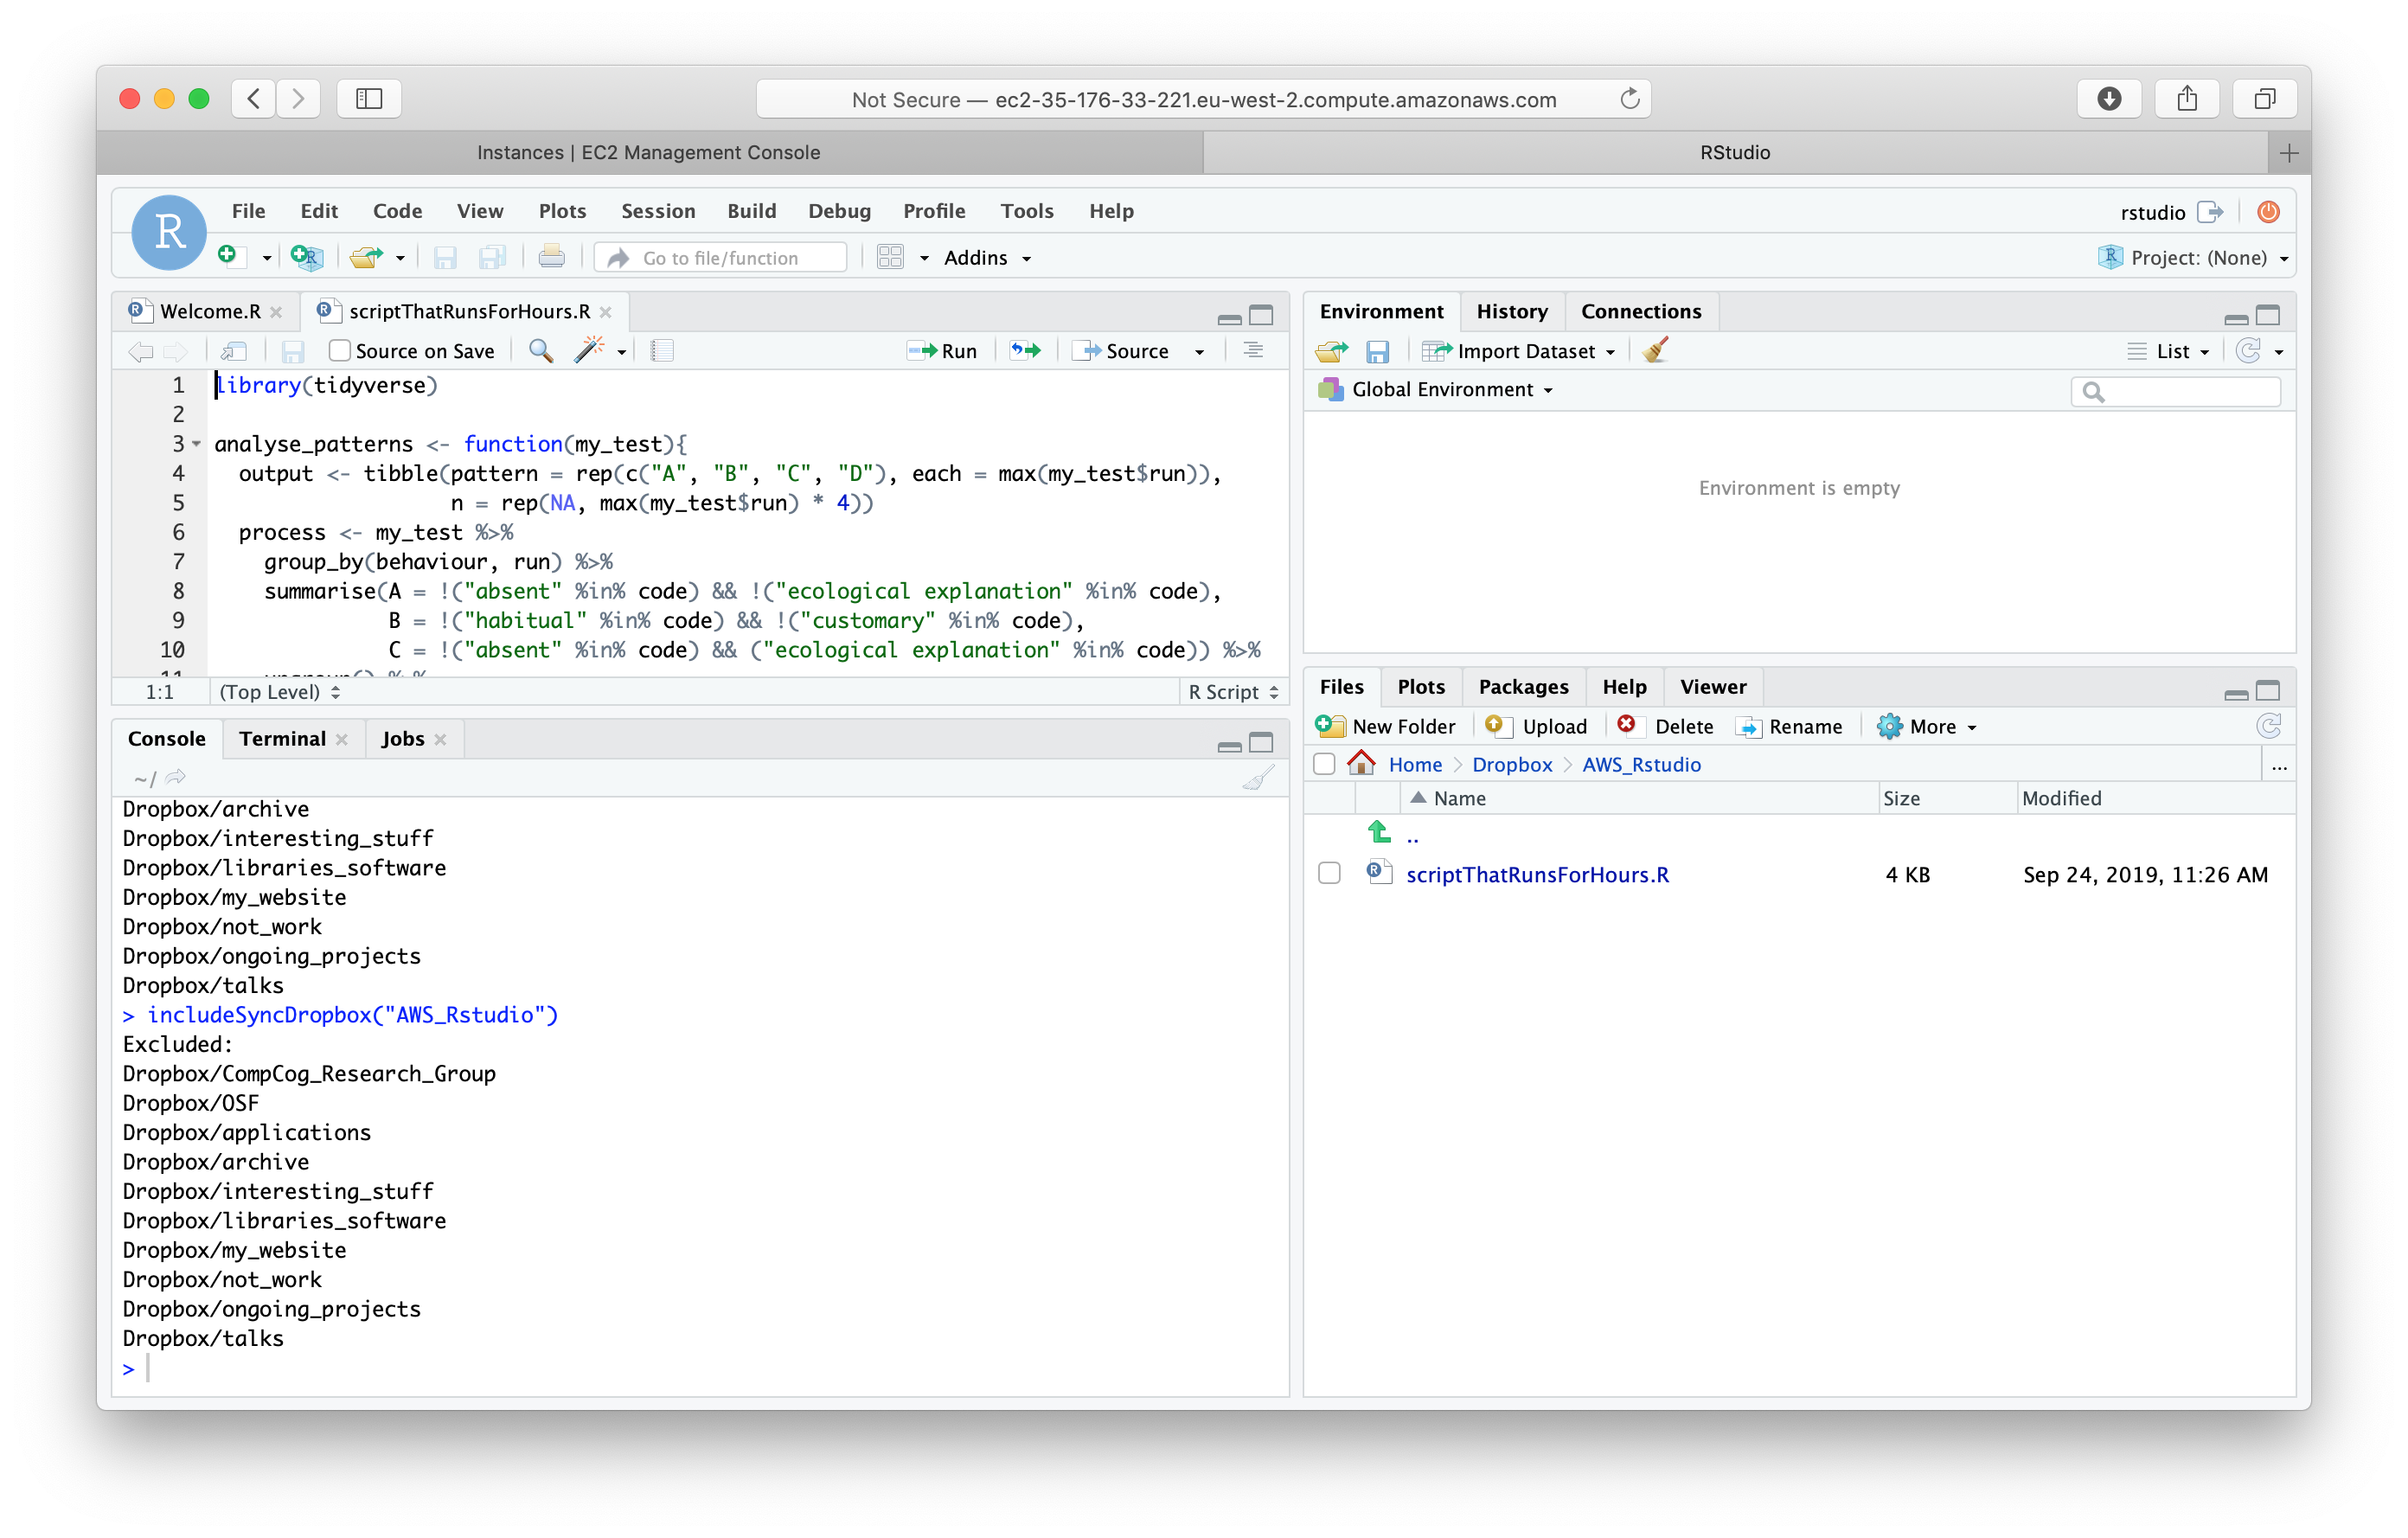This screenshot has height=1538, width=2408.
Task: Select the History tab in Environment panel
Action: point(1509,311)
